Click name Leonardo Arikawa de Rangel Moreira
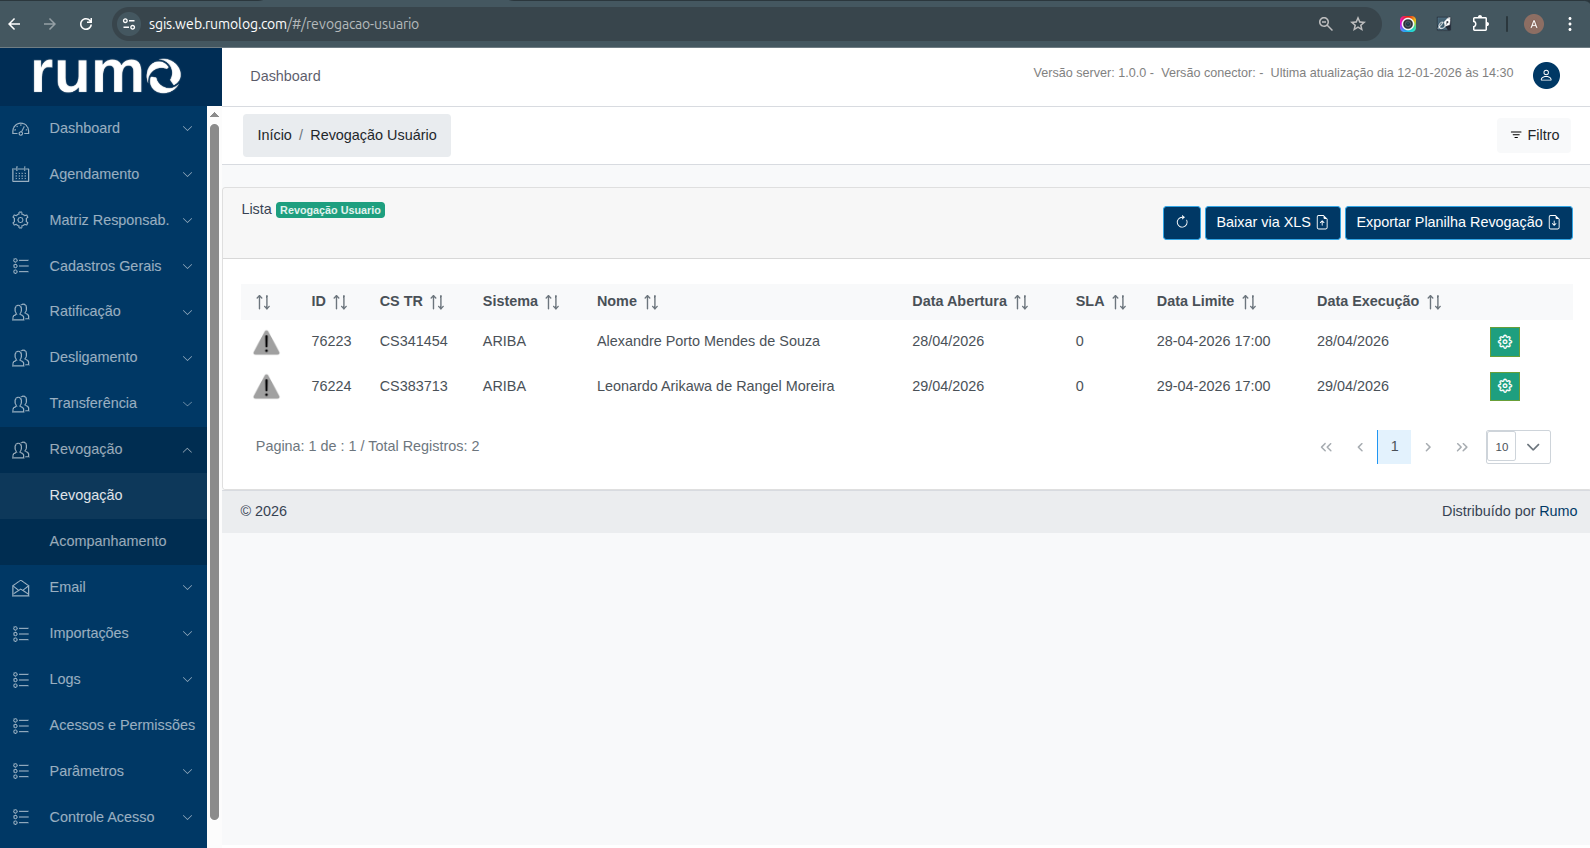 [715, 386]
